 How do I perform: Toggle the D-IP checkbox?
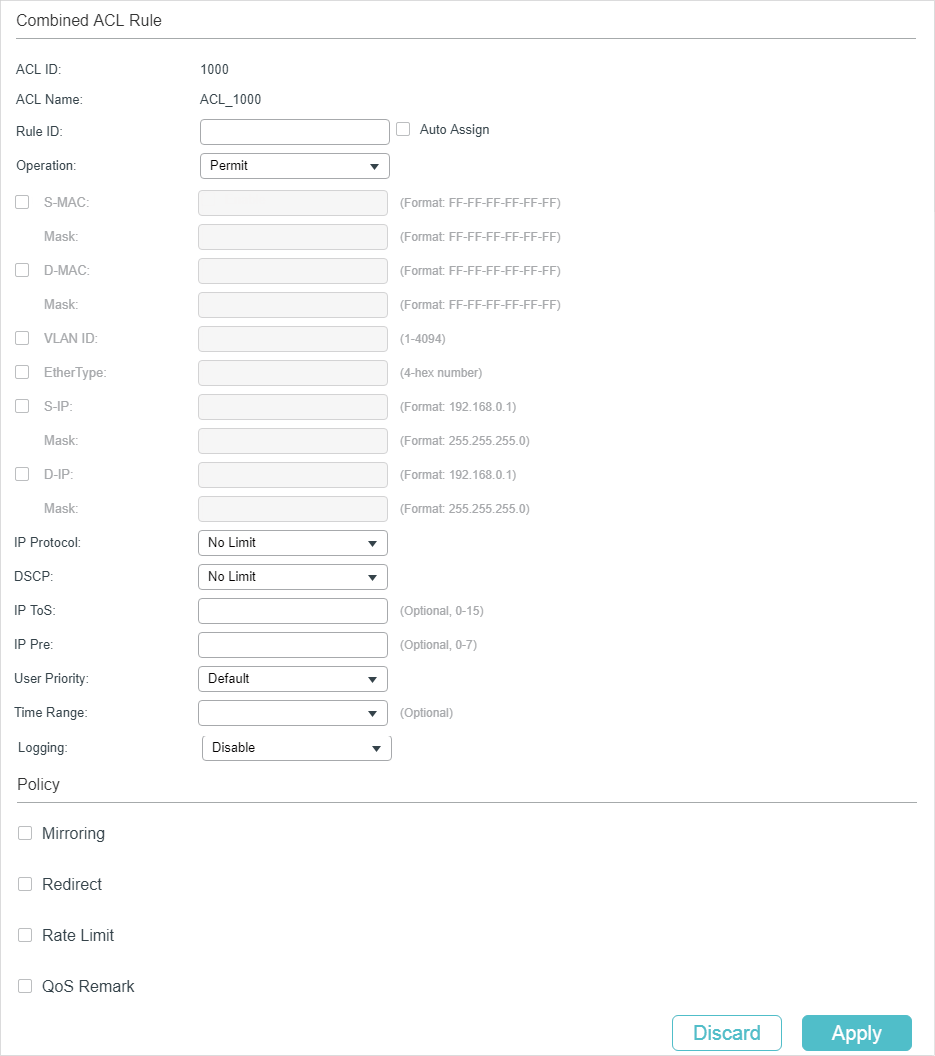pos(22,474)
